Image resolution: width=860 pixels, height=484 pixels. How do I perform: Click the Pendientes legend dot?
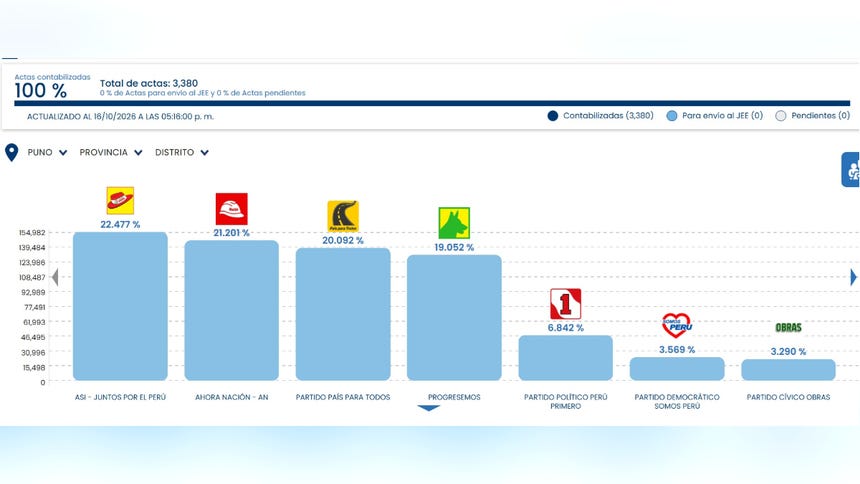point(781,116)
